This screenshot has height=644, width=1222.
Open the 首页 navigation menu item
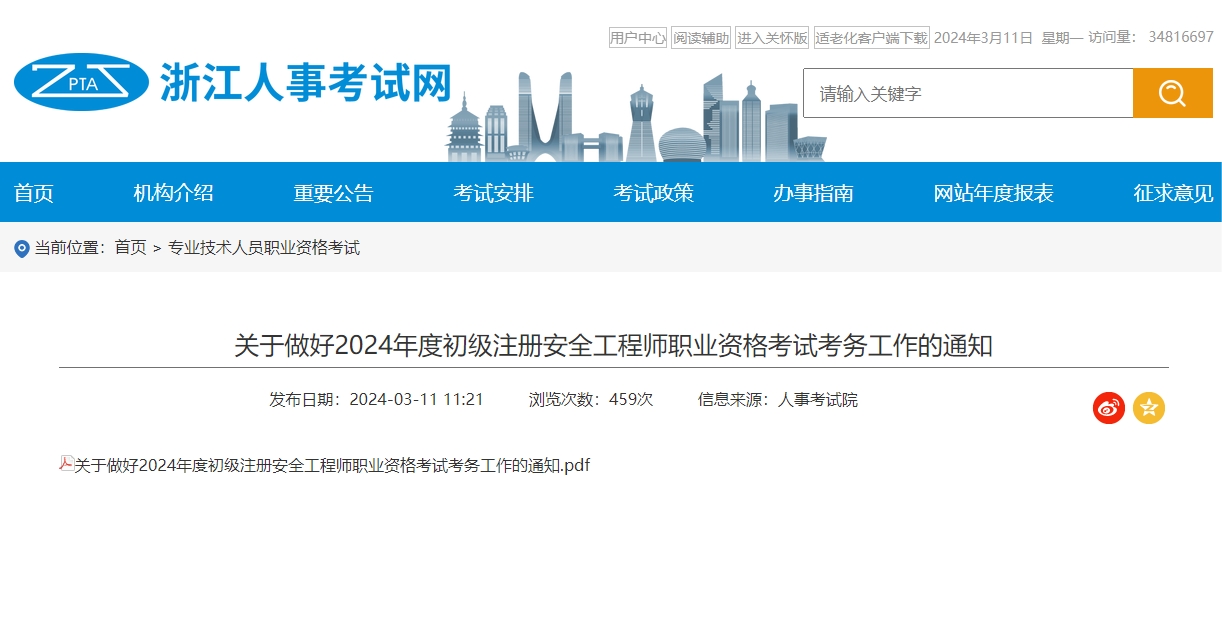pyautogui.click(x=34, y=193)
